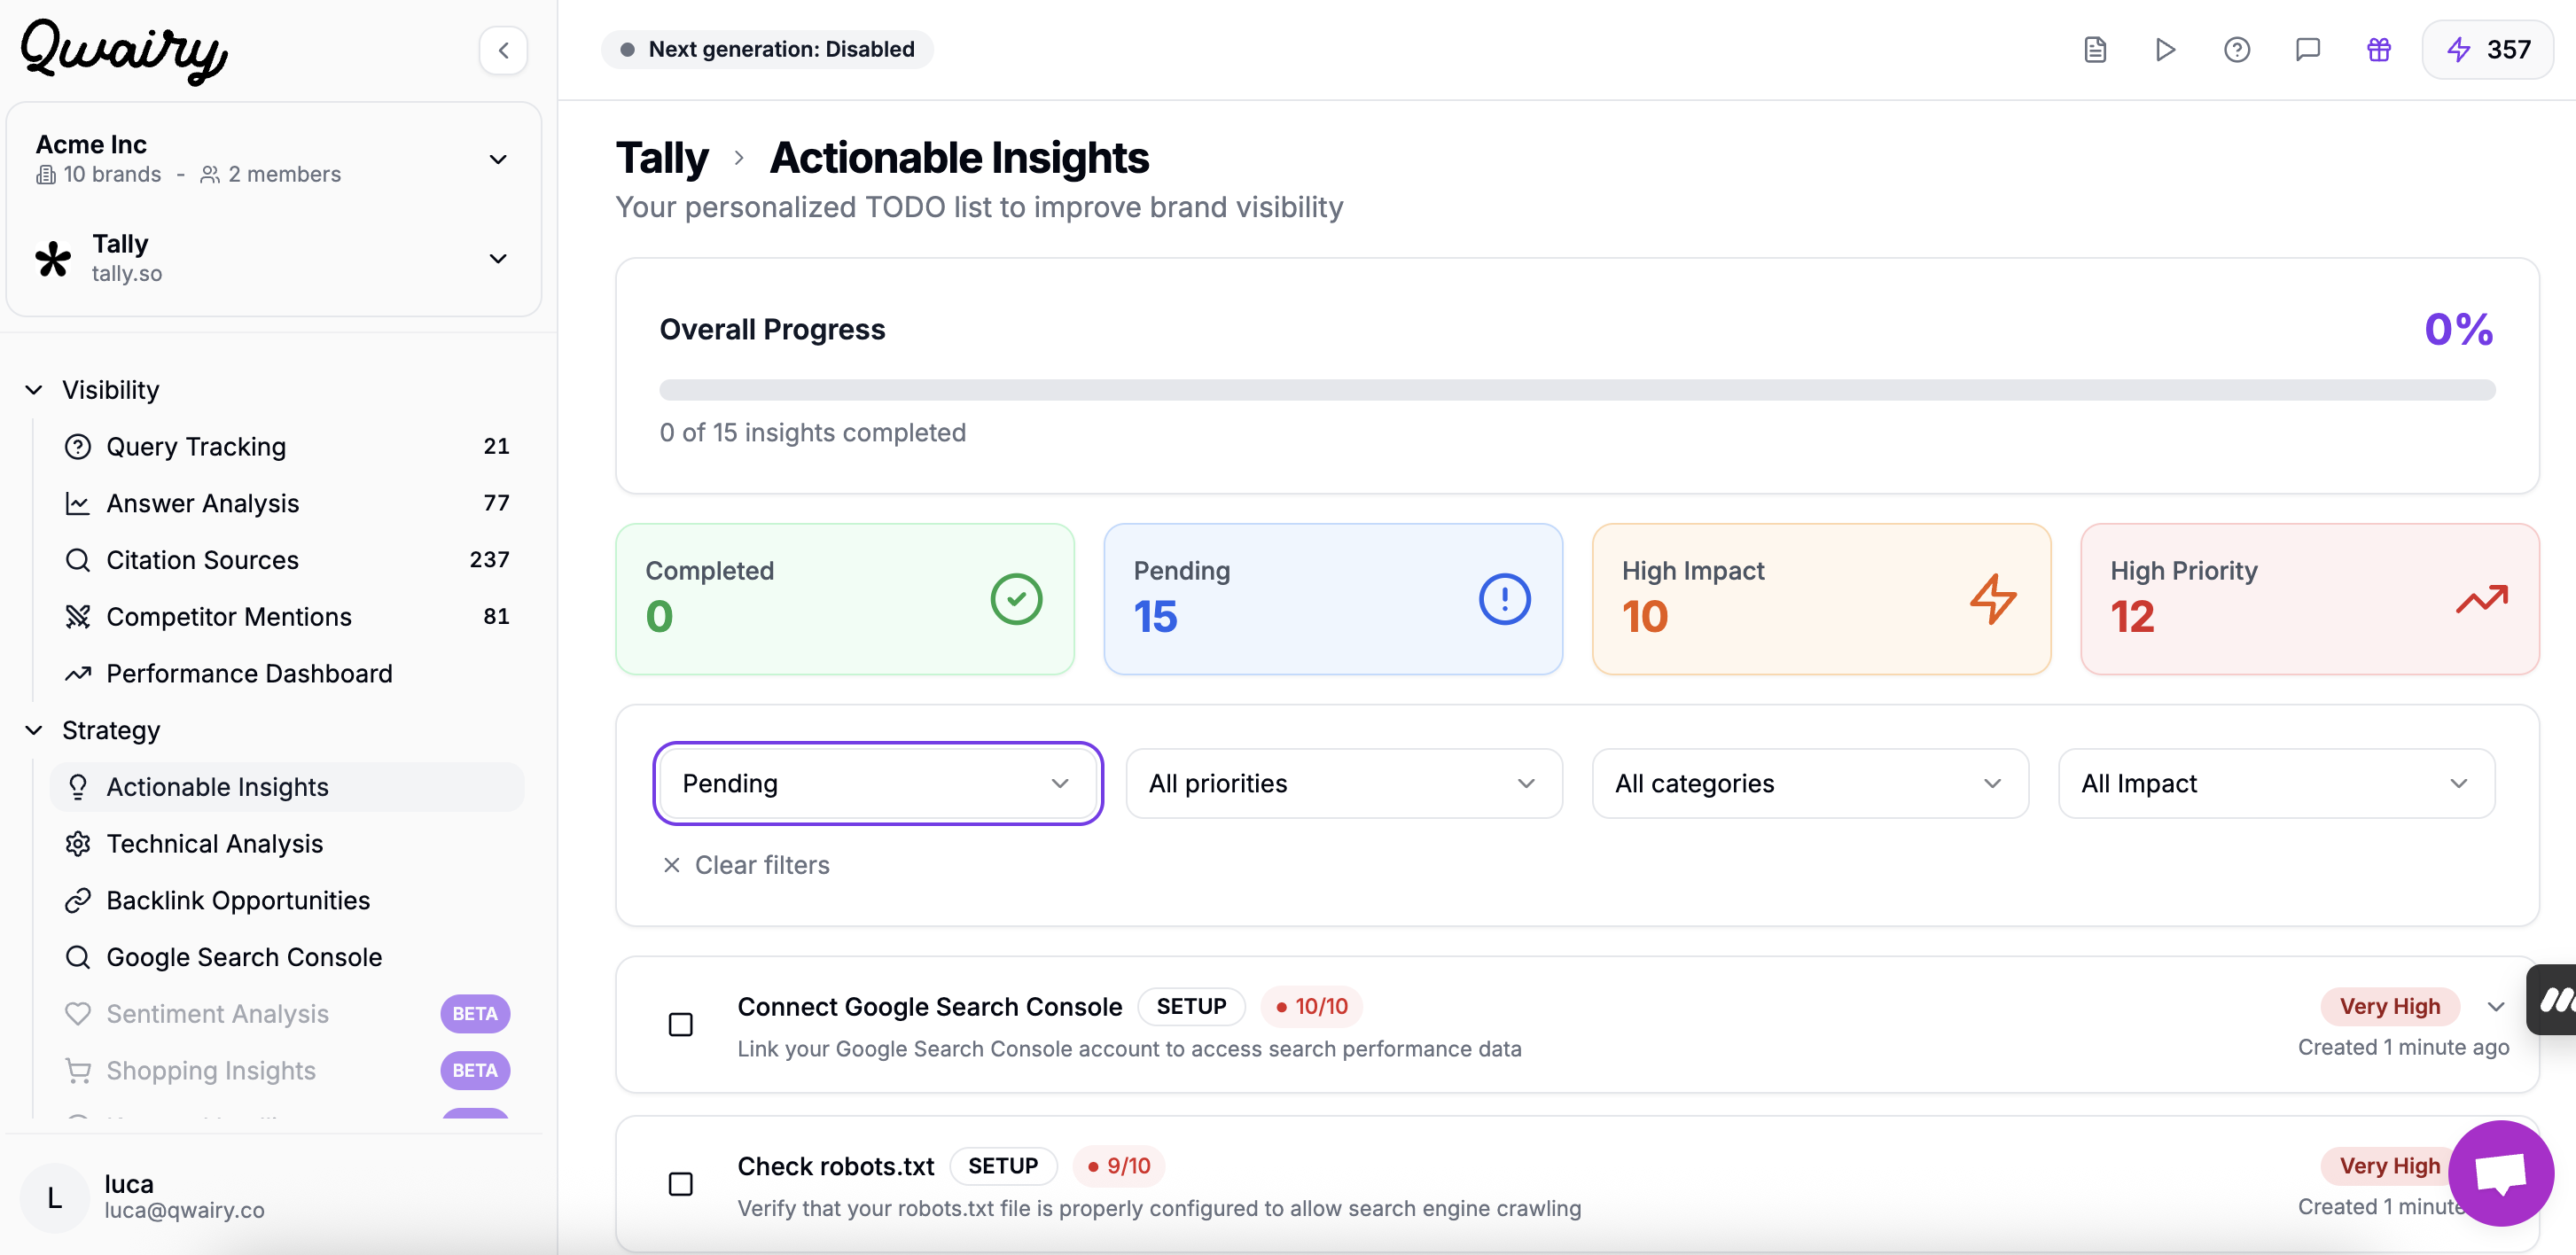
Task: Open the Connect Google Search Console insight title
Action: pyautogui.click(x=929, y=1007)
